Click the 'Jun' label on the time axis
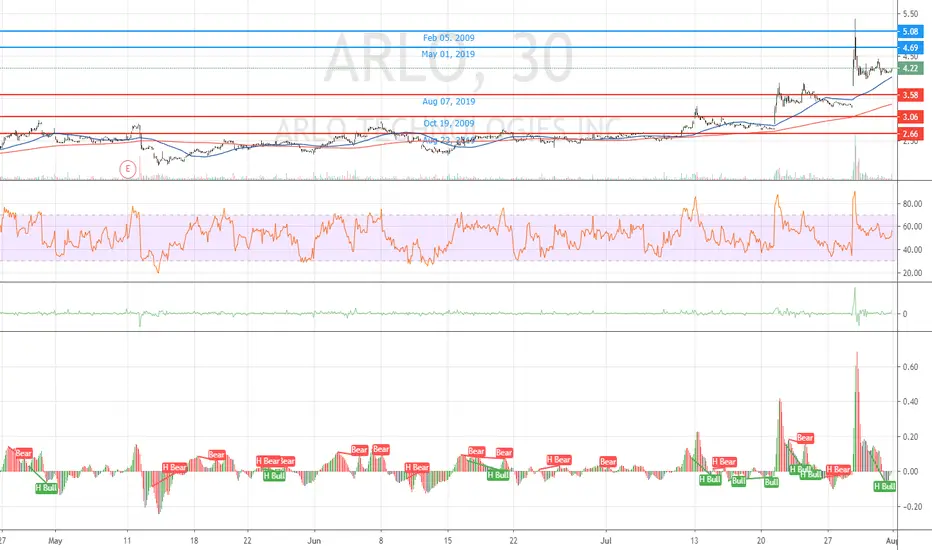The image size is (932, 550). click(314, 540)
